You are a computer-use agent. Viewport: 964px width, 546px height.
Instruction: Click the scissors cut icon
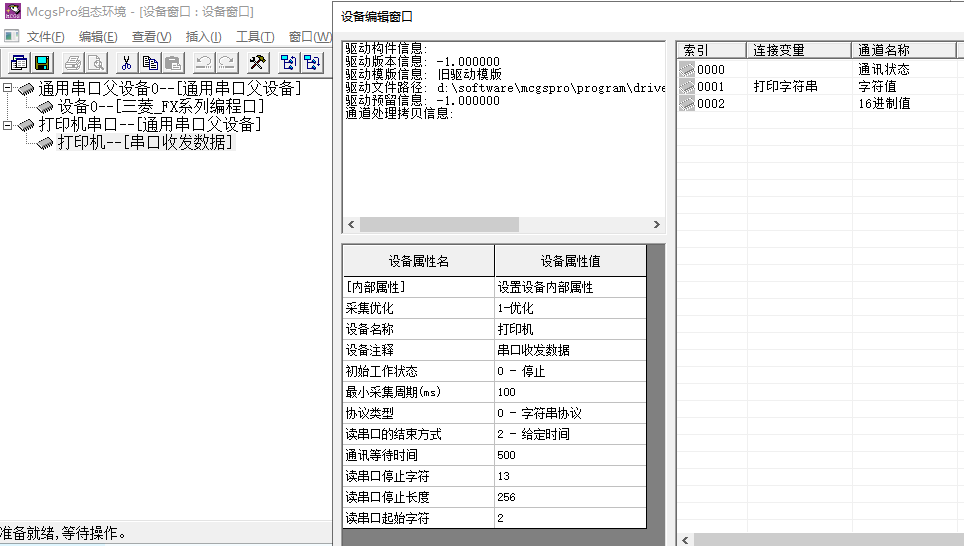[126, 63]
